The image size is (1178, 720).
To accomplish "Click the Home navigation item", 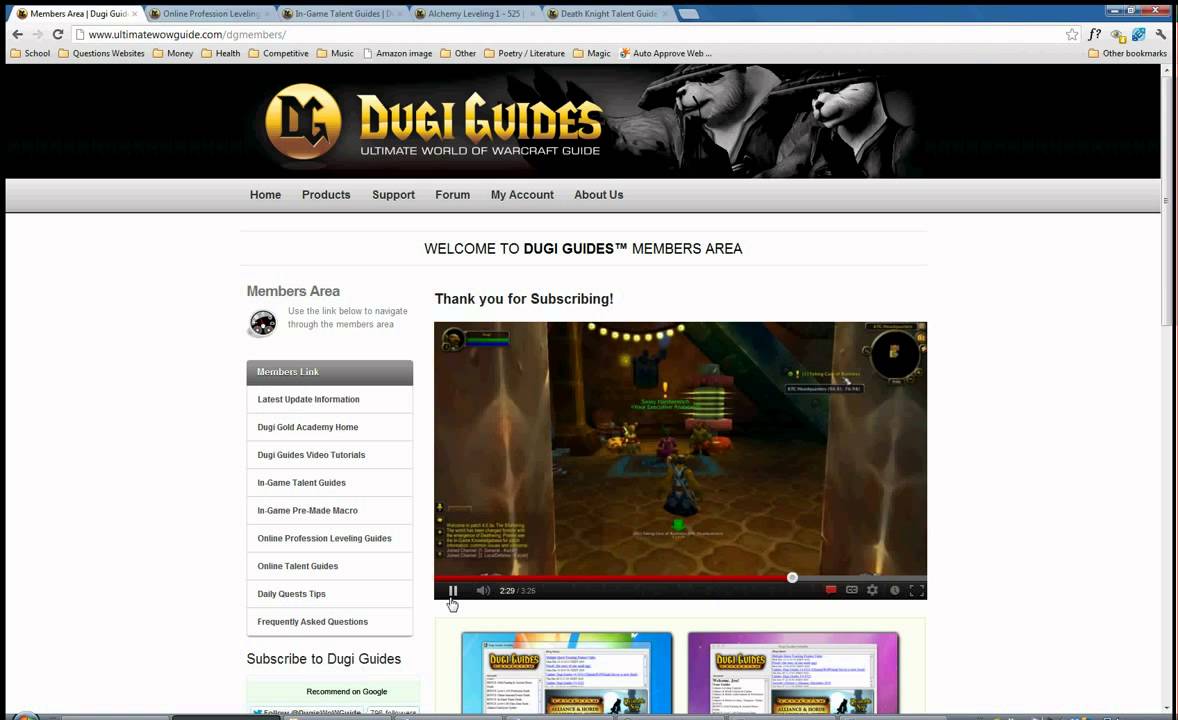I will (x=265, y=195).
